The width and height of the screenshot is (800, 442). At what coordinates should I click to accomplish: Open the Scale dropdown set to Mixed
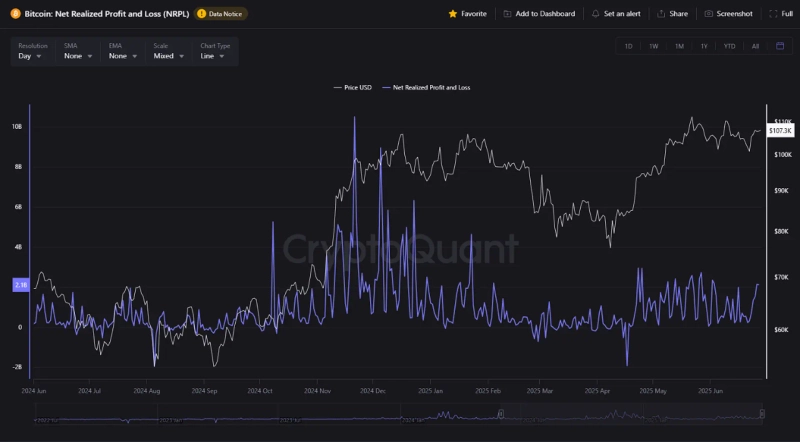click(x=169, y=56)
